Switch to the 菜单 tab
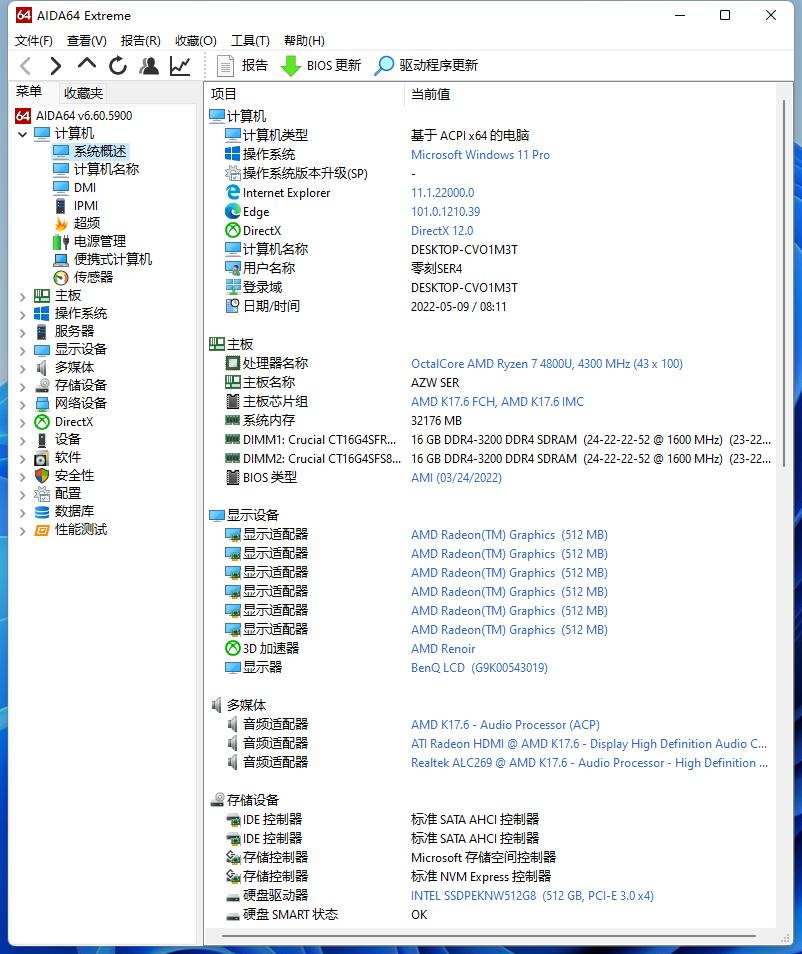802x954 pixels. [x=29, y=92]
